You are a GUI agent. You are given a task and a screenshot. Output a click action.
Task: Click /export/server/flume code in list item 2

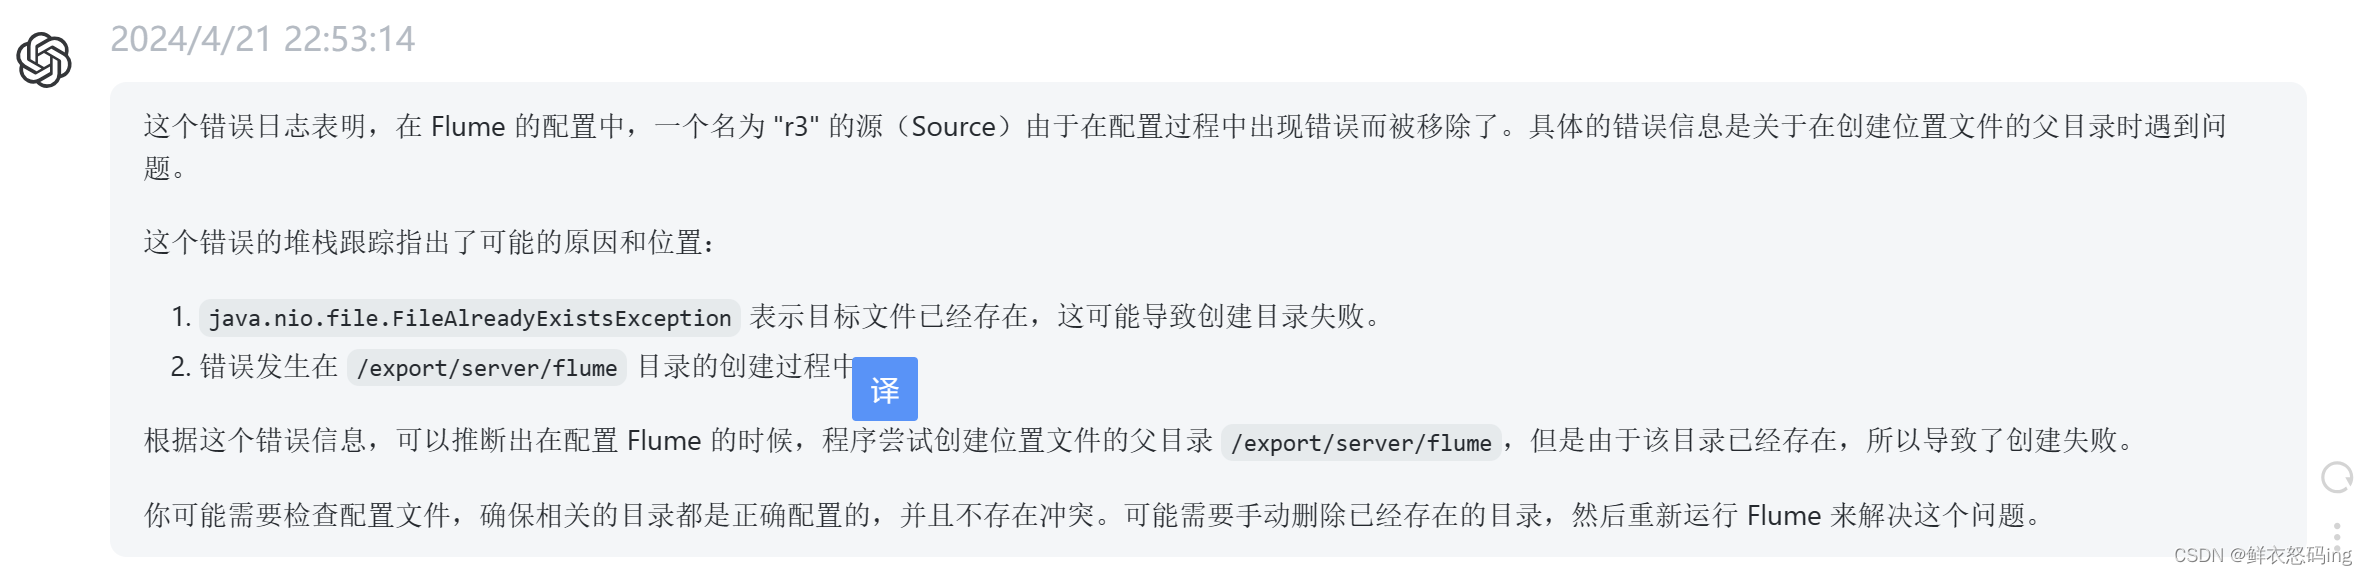[487, 368]
